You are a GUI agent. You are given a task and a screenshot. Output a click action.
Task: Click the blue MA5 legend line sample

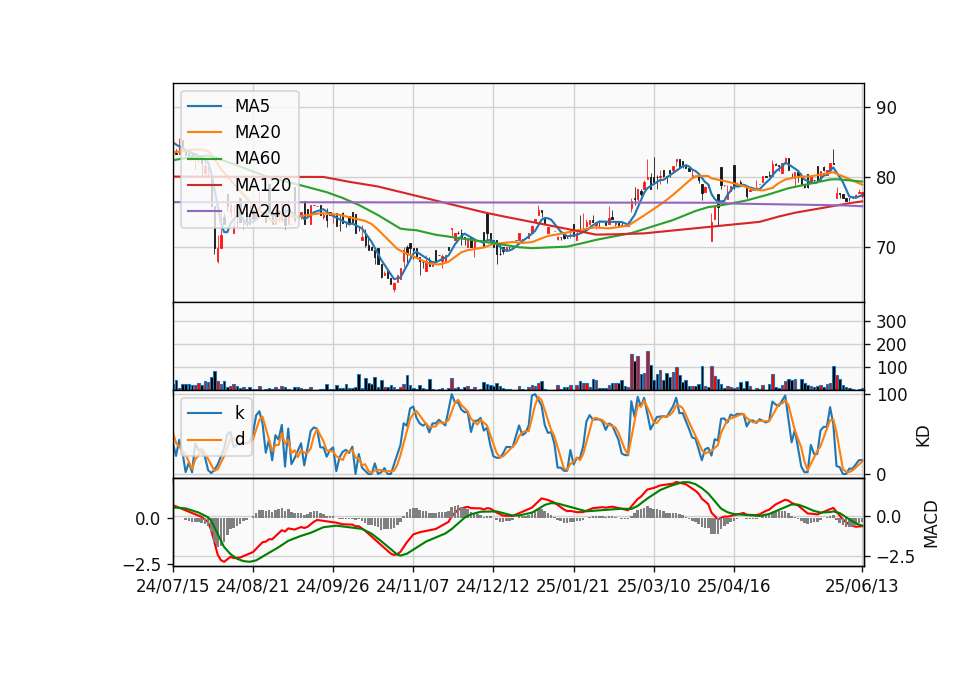[x=205, y=107]
